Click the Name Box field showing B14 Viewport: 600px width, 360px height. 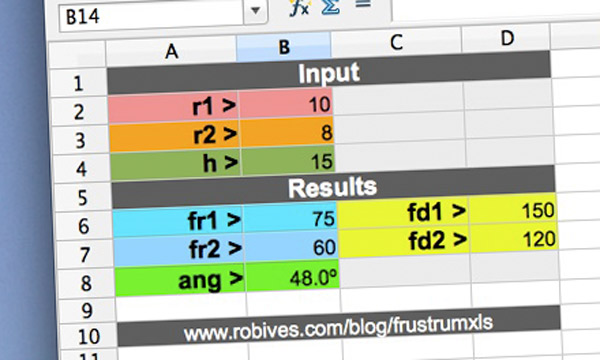pos(152,15)
